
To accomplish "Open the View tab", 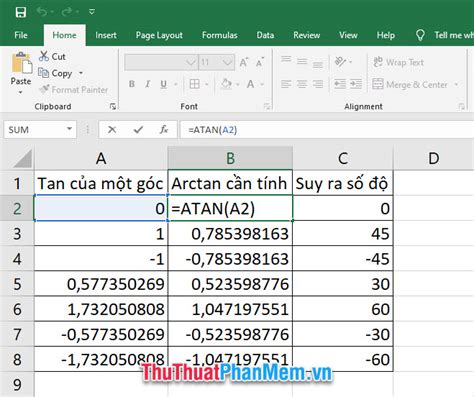I will click(x=348, y=35).
